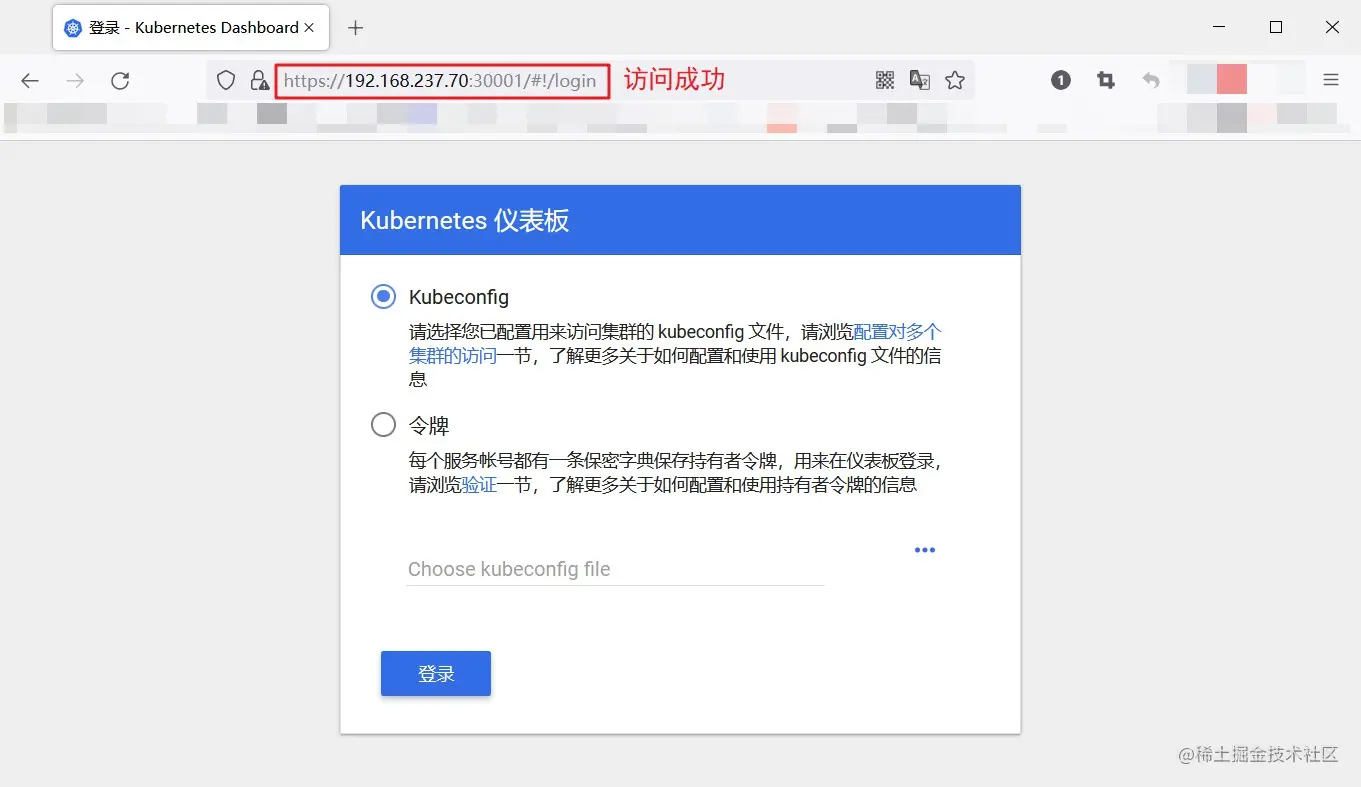Browse files with the three-dots button
Viewport: 1361px width, 787px height.
pyautogui.click(x=925, y=550)
